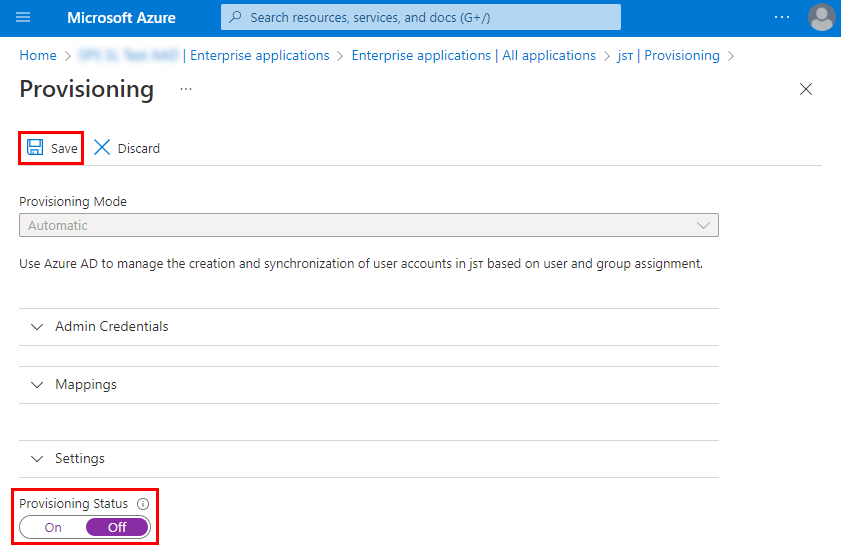Viewport: 841px width, 552px height.
Task: Open the Azure portal hamburger menu
Action: 23,18
